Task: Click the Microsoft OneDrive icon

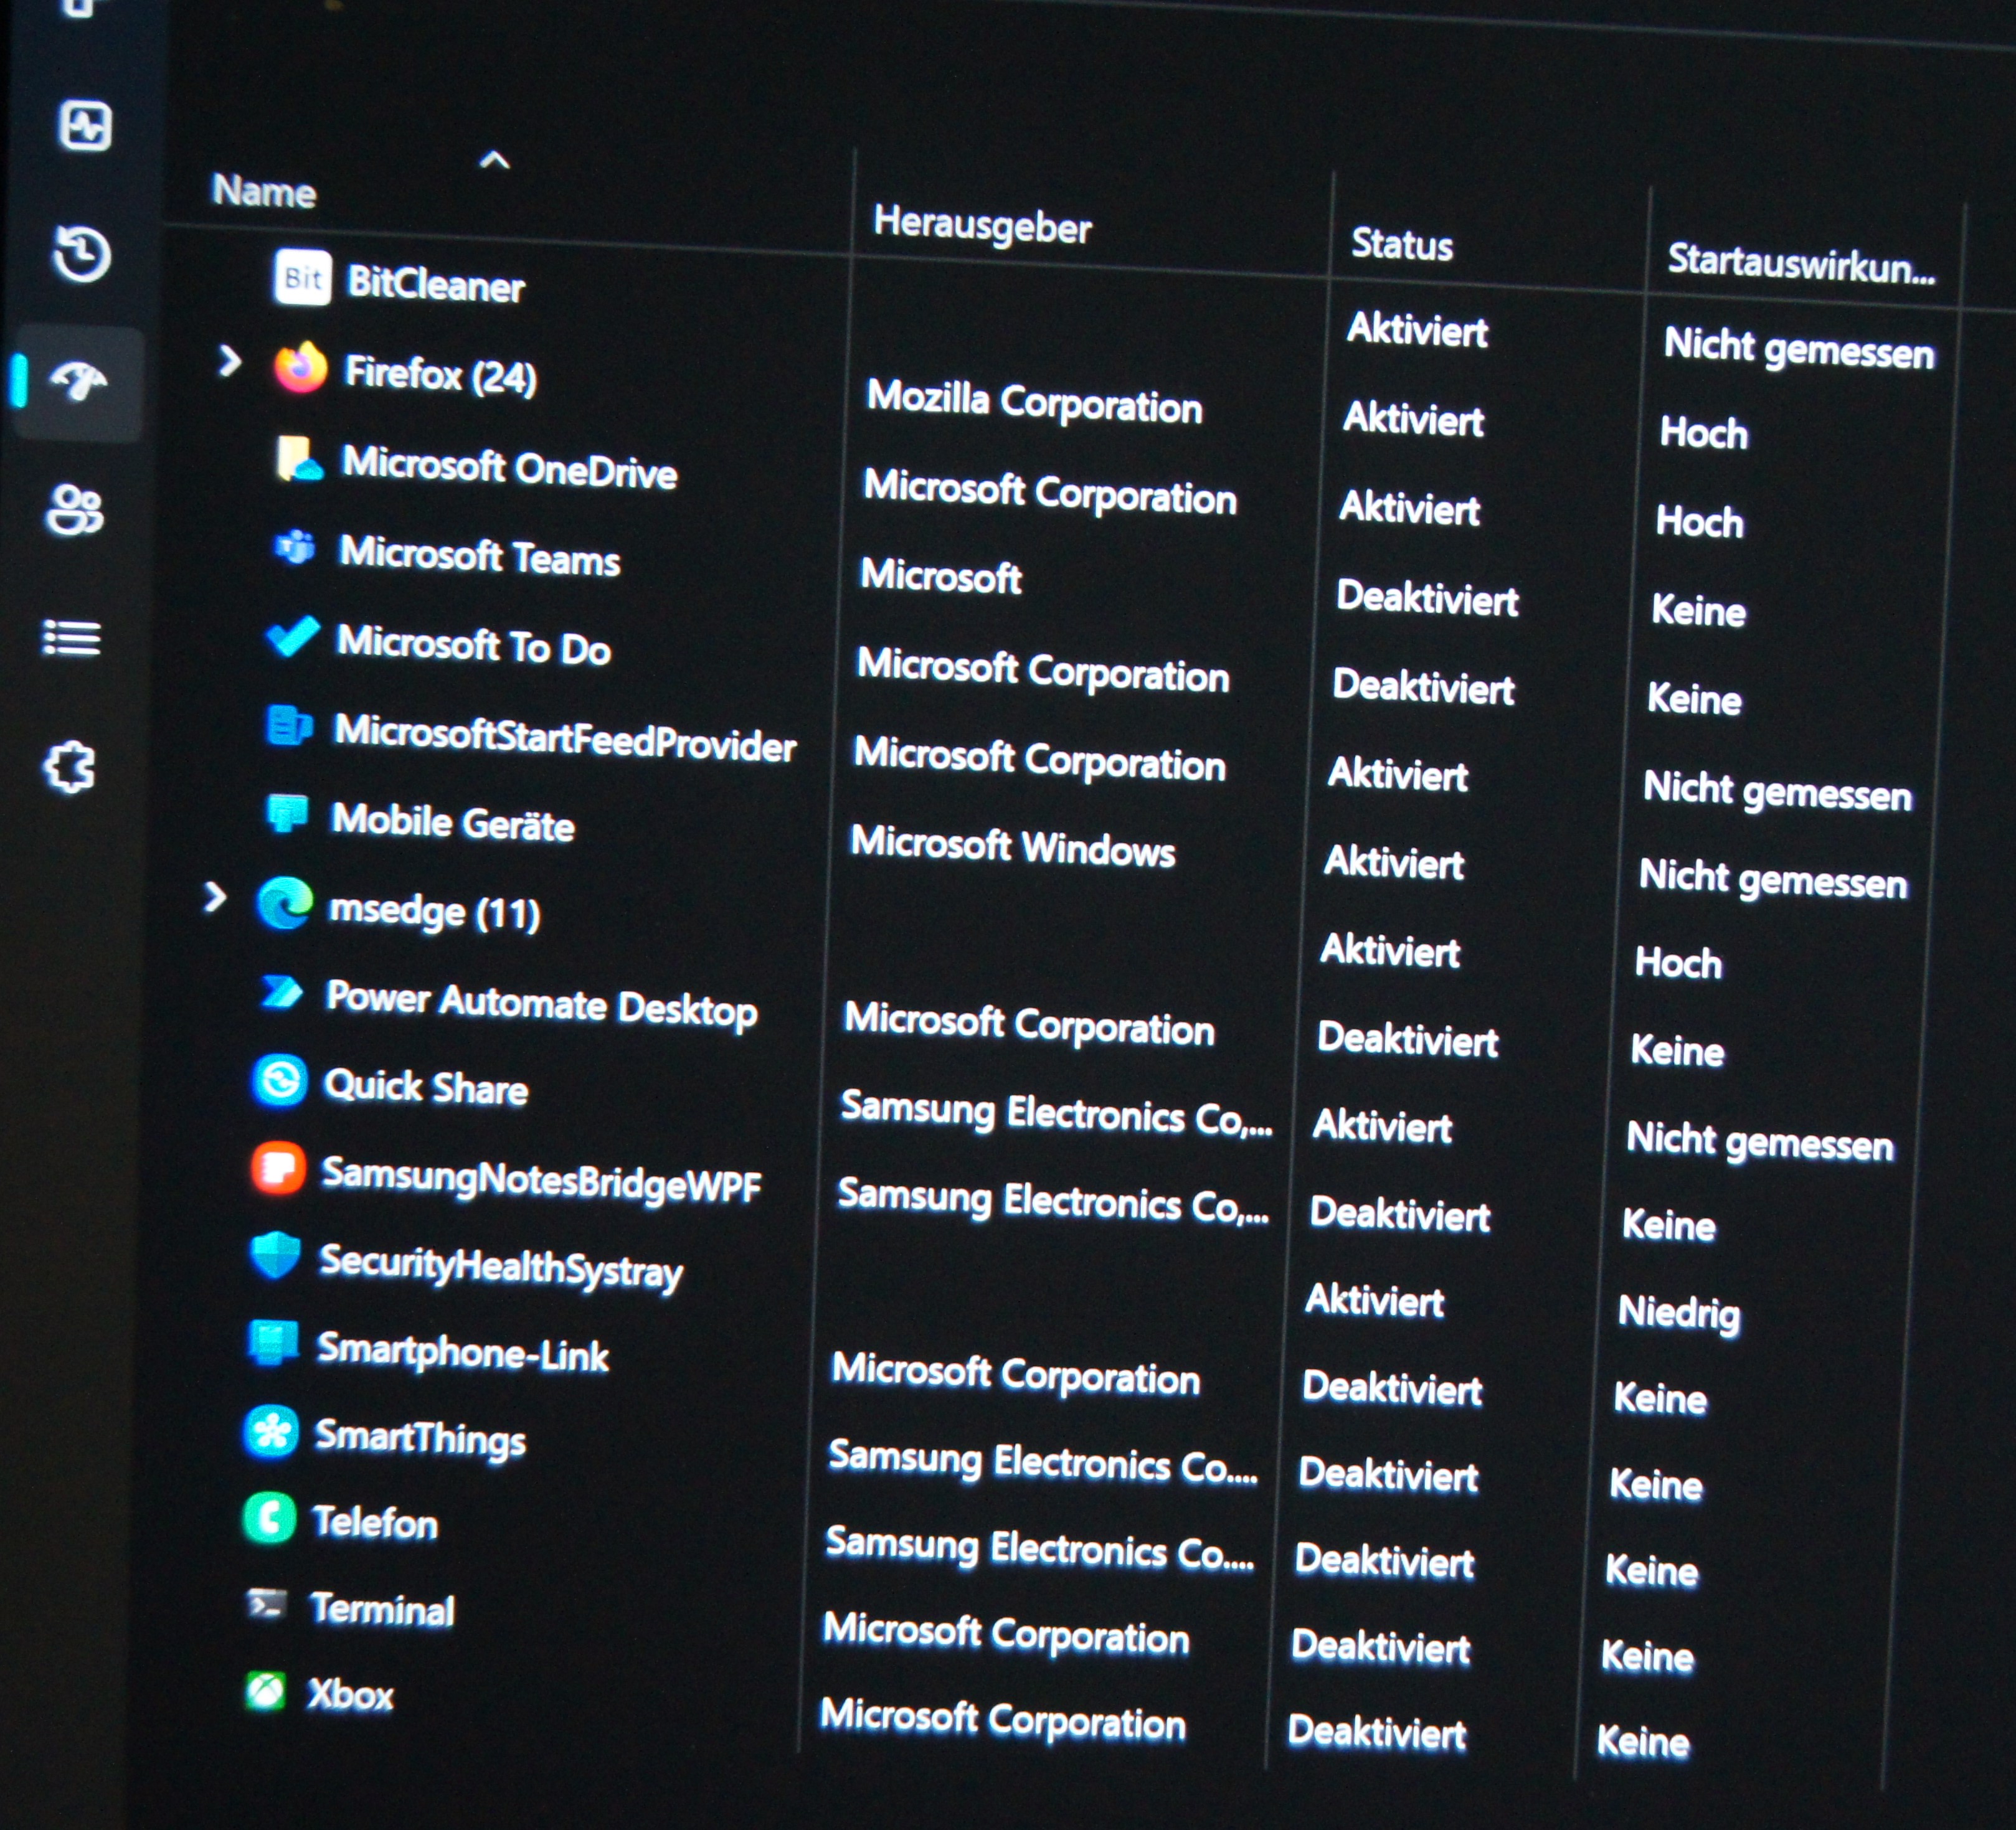Action: click(x=298, y=459)
